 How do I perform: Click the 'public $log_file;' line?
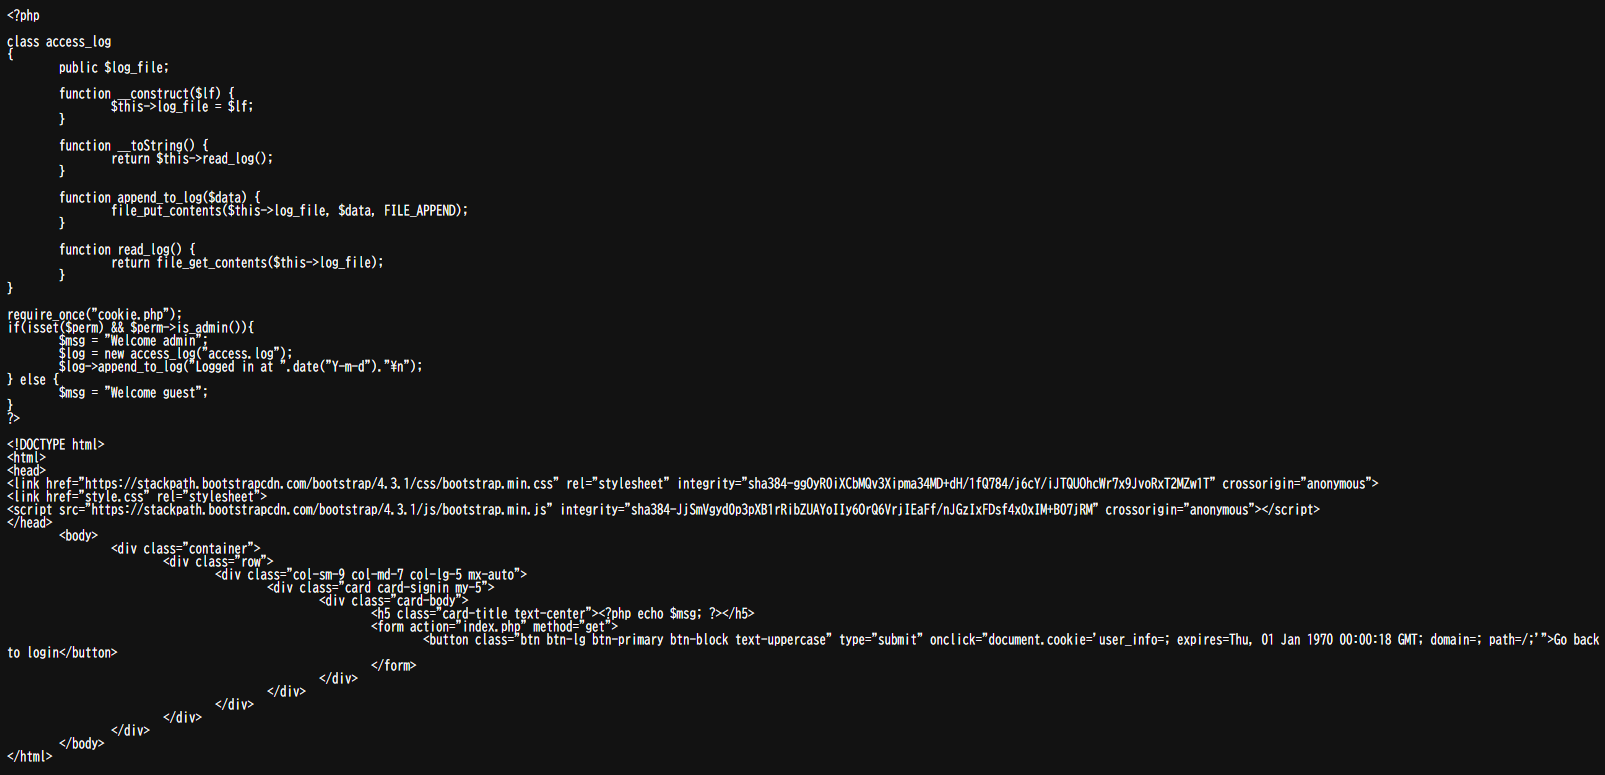click(x=114, y=68)
